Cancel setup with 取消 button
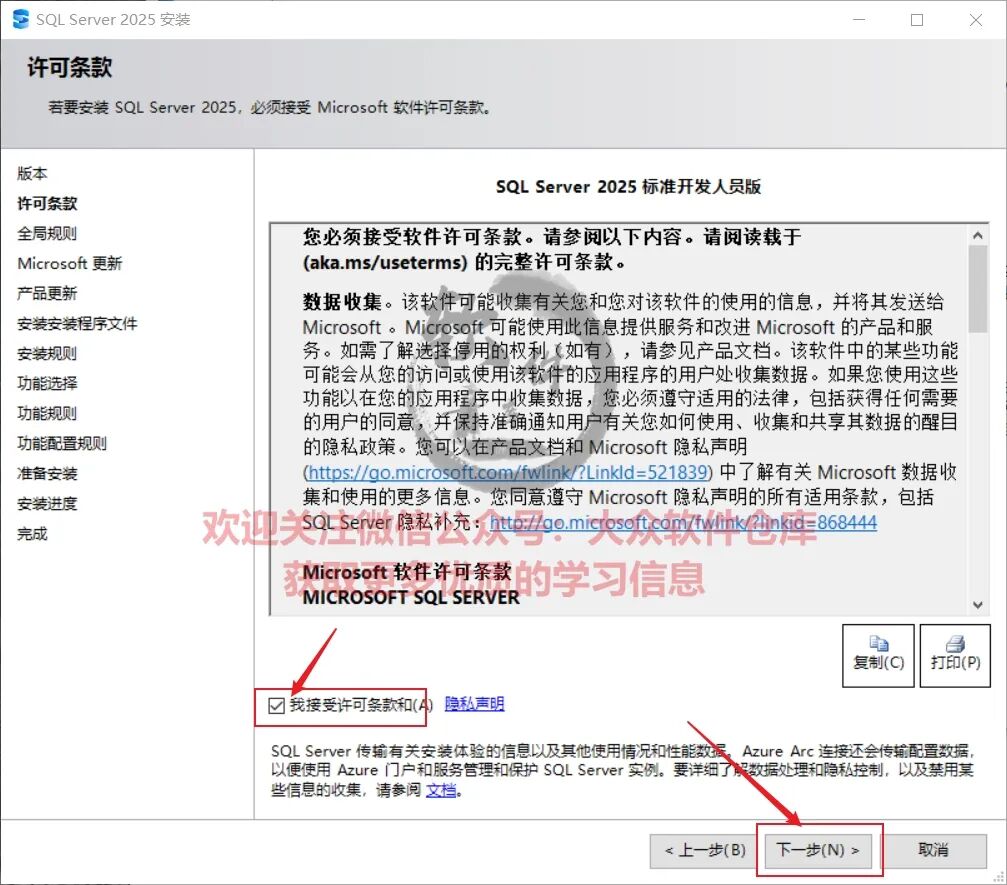This screenshot has height=885, width=1007. (x=933, y=850)
